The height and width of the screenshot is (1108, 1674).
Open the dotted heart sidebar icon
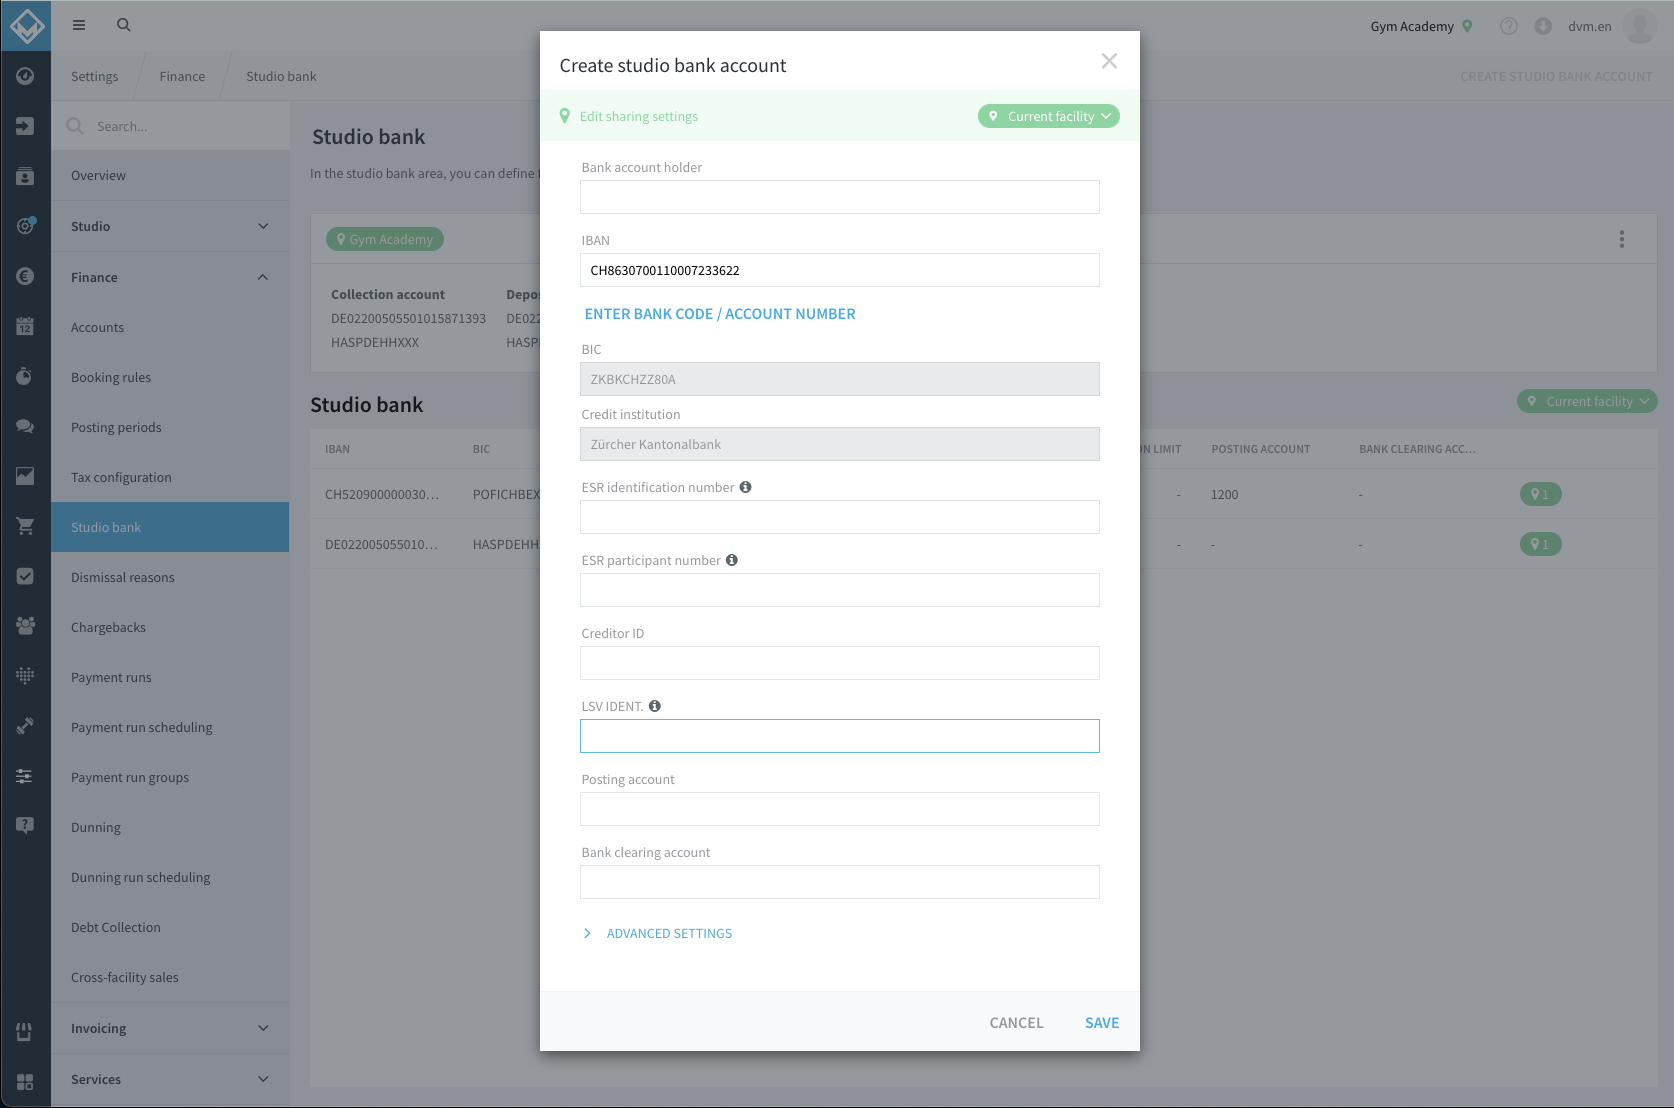coord(25,676)
